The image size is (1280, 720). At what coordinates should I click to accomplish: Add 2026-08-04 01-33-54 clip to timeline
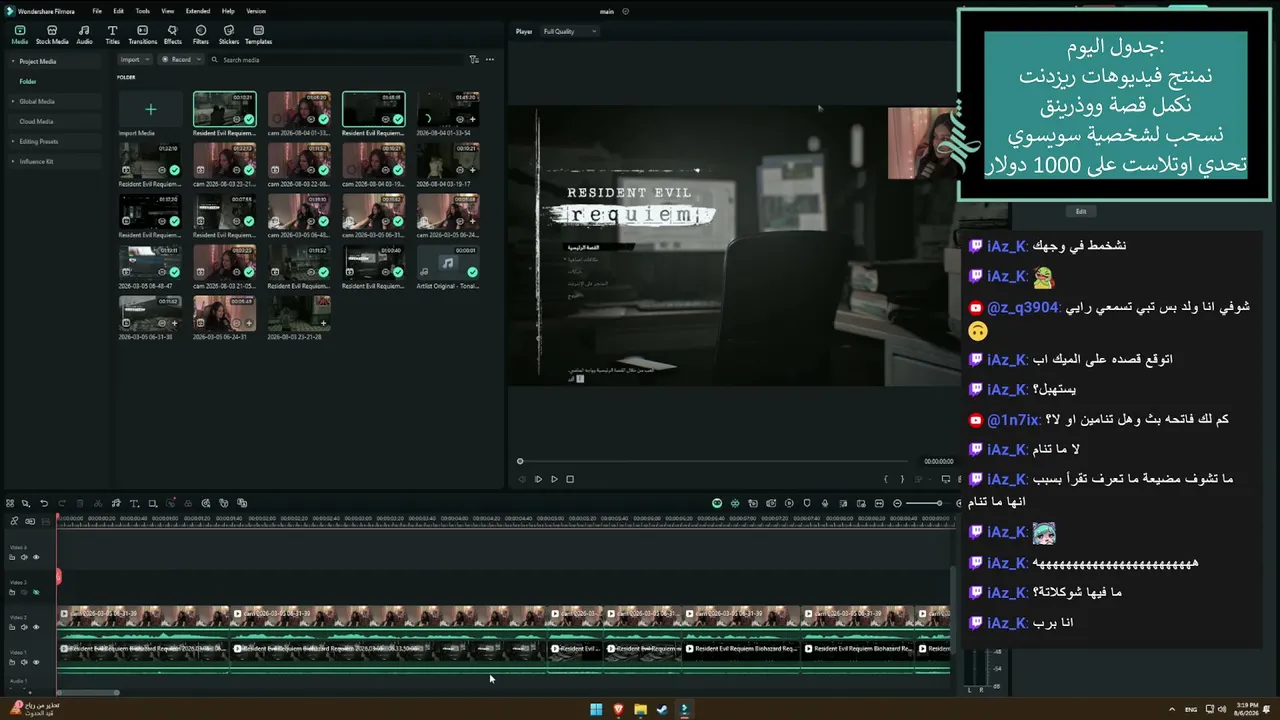tap(472, 119)
